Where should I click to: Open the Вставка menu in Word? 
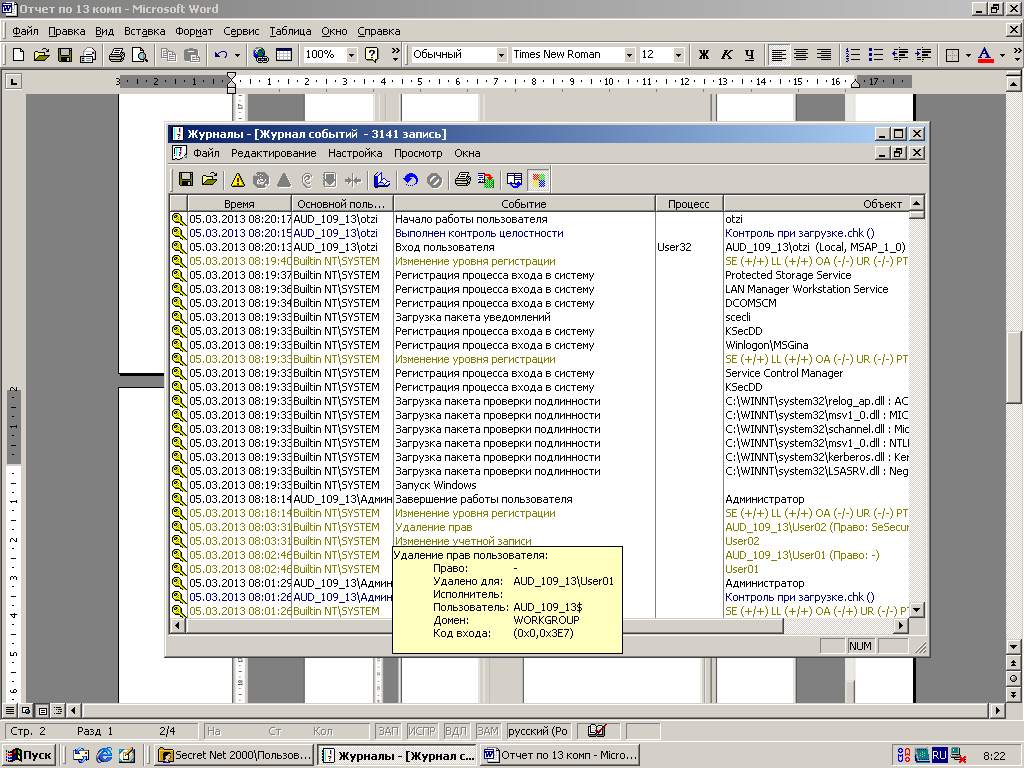click(x=144, y=31)
